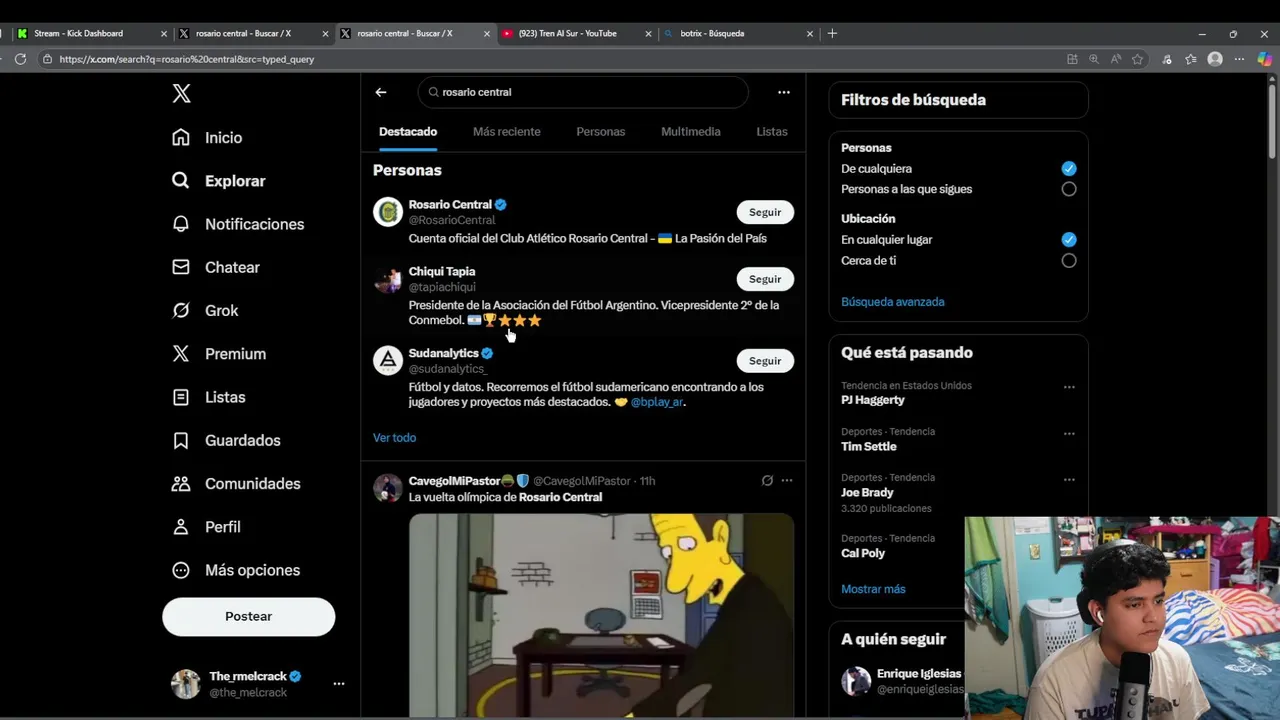Switch to Destacado tab
The image size is (1280, 720).
[x=408, y=132]
